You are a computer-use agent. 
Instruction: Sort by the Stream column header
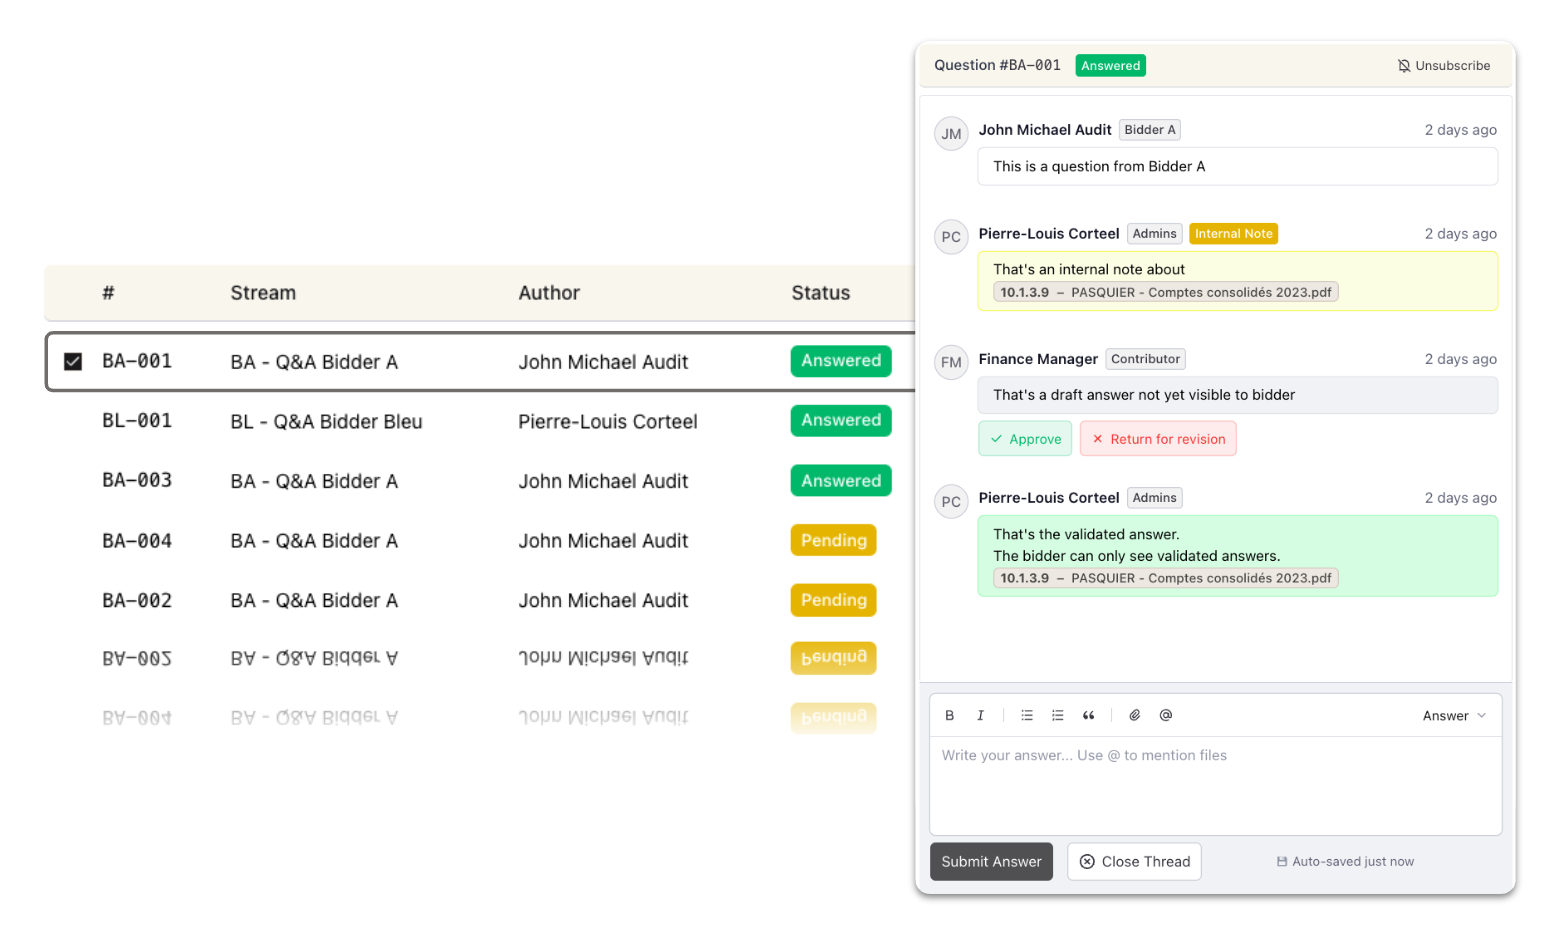click(x=263, y=293)
